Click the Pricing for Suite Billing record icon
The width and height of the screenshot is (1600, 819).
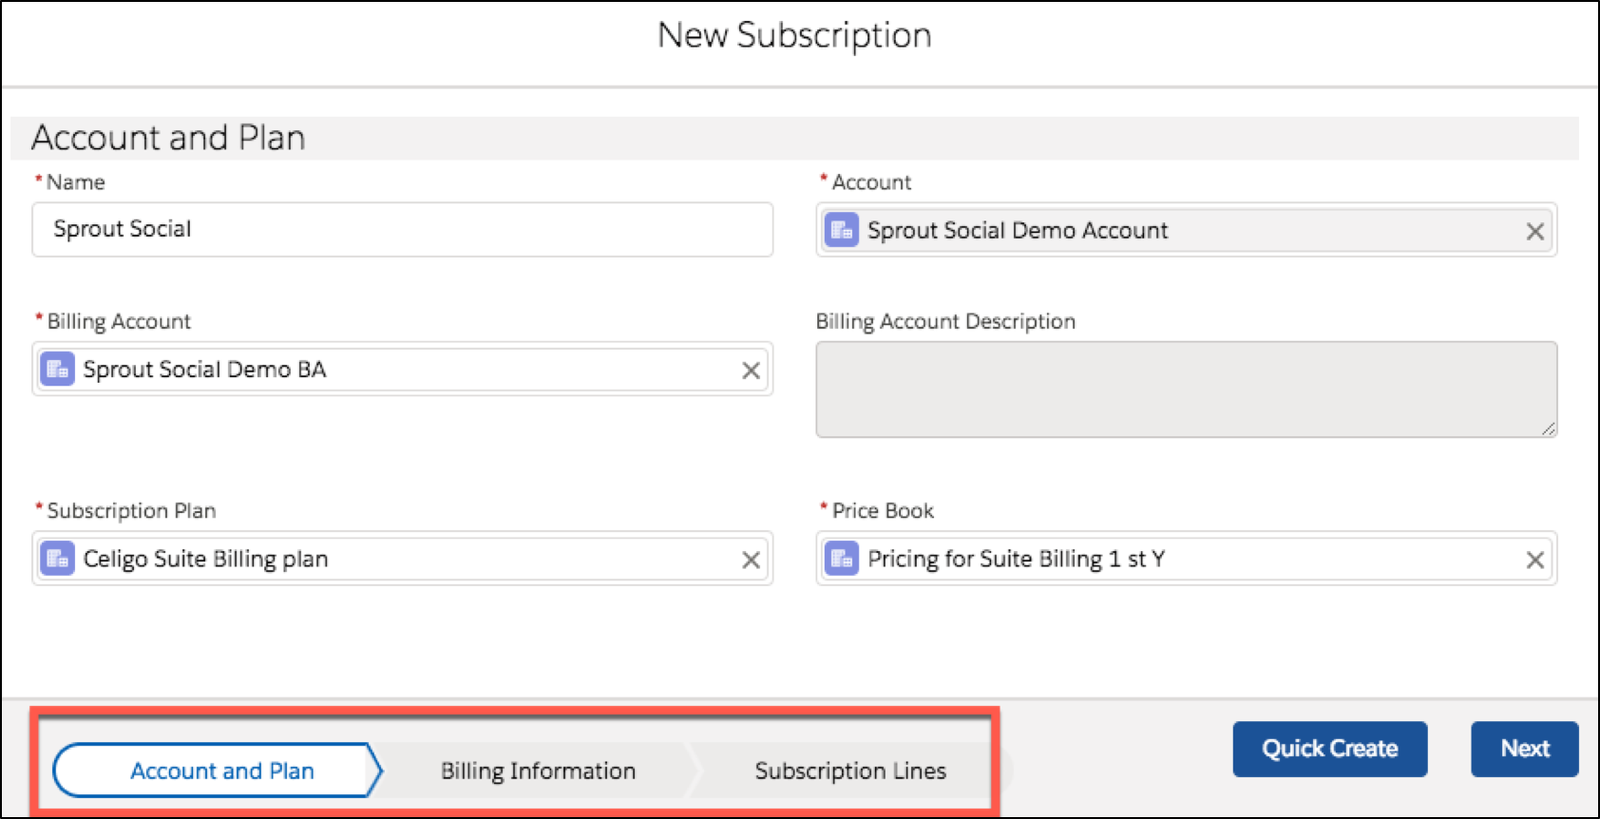tap(841, 559)
